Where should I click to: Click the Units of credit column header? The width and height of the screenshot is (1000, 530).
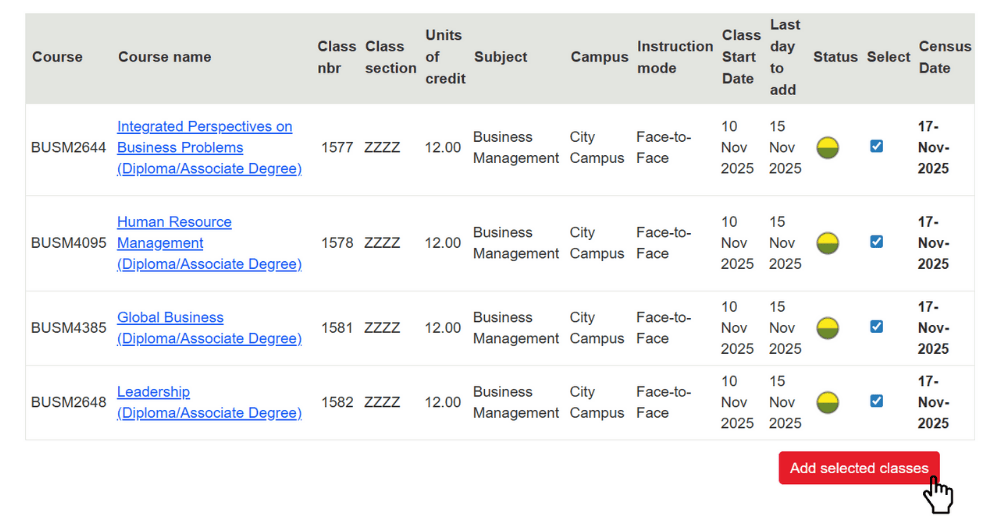(444, 57)
